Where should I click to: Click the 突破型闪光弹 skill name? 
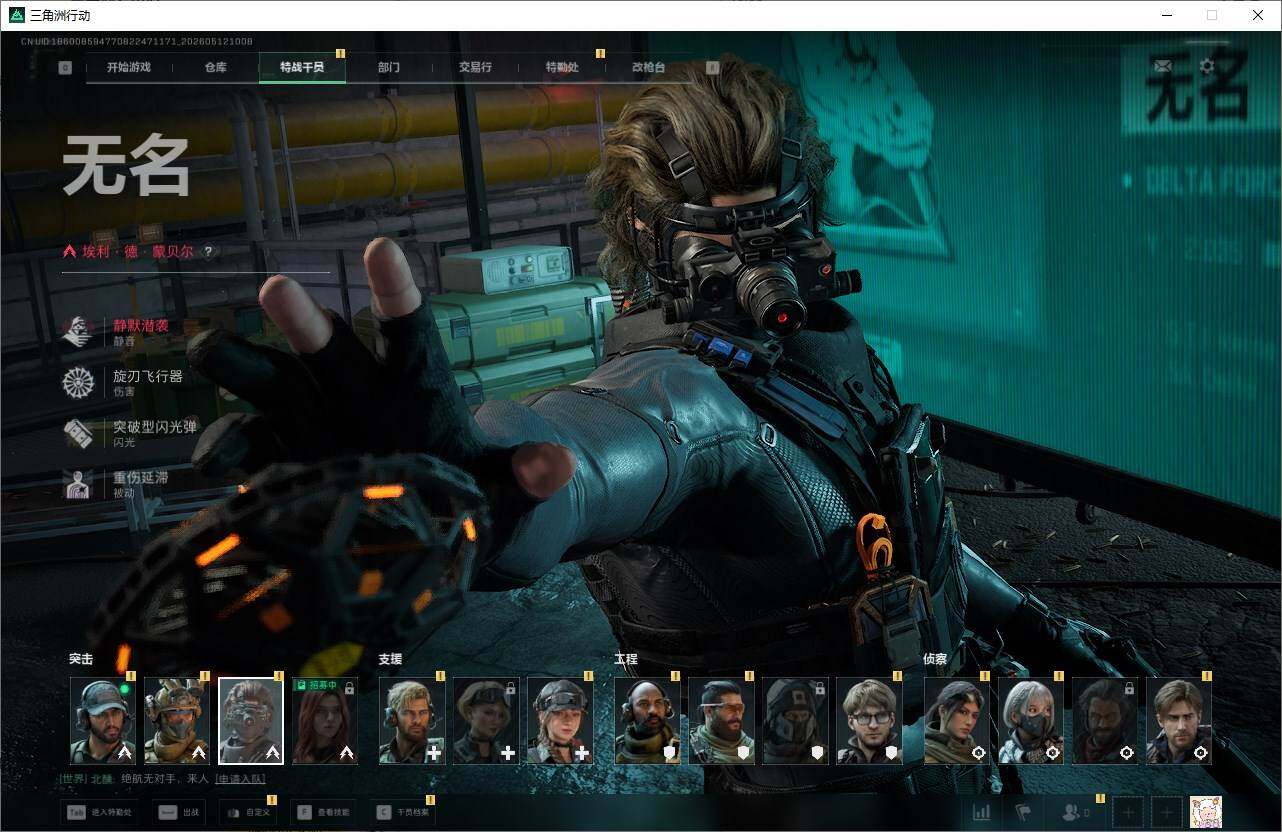(x=154, y=427)
